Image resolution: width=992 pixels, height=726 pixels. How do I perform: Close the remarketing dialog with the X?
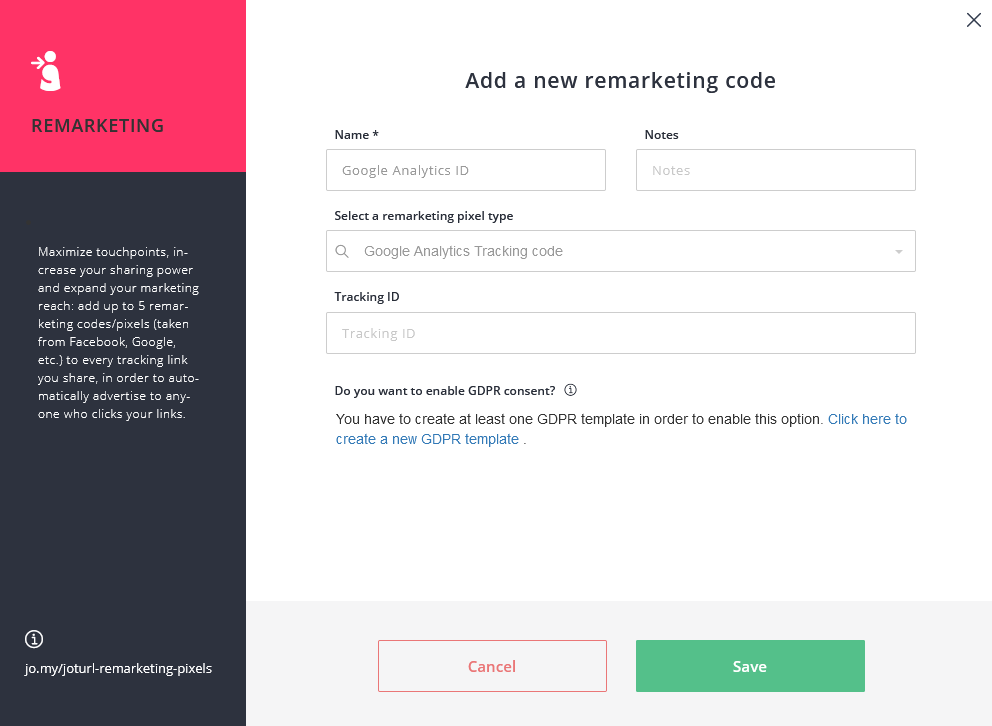(974, 20)
